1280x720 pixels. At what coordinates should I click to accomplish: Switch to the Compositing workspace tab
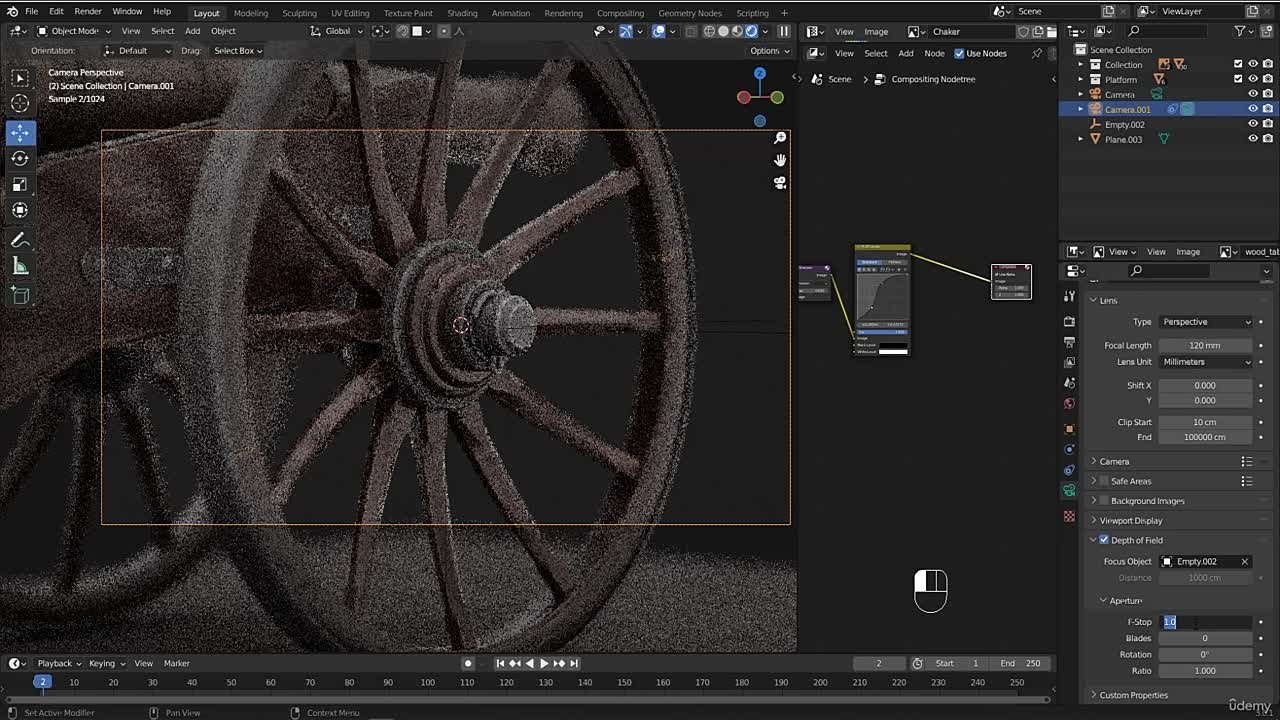(620, 13)
